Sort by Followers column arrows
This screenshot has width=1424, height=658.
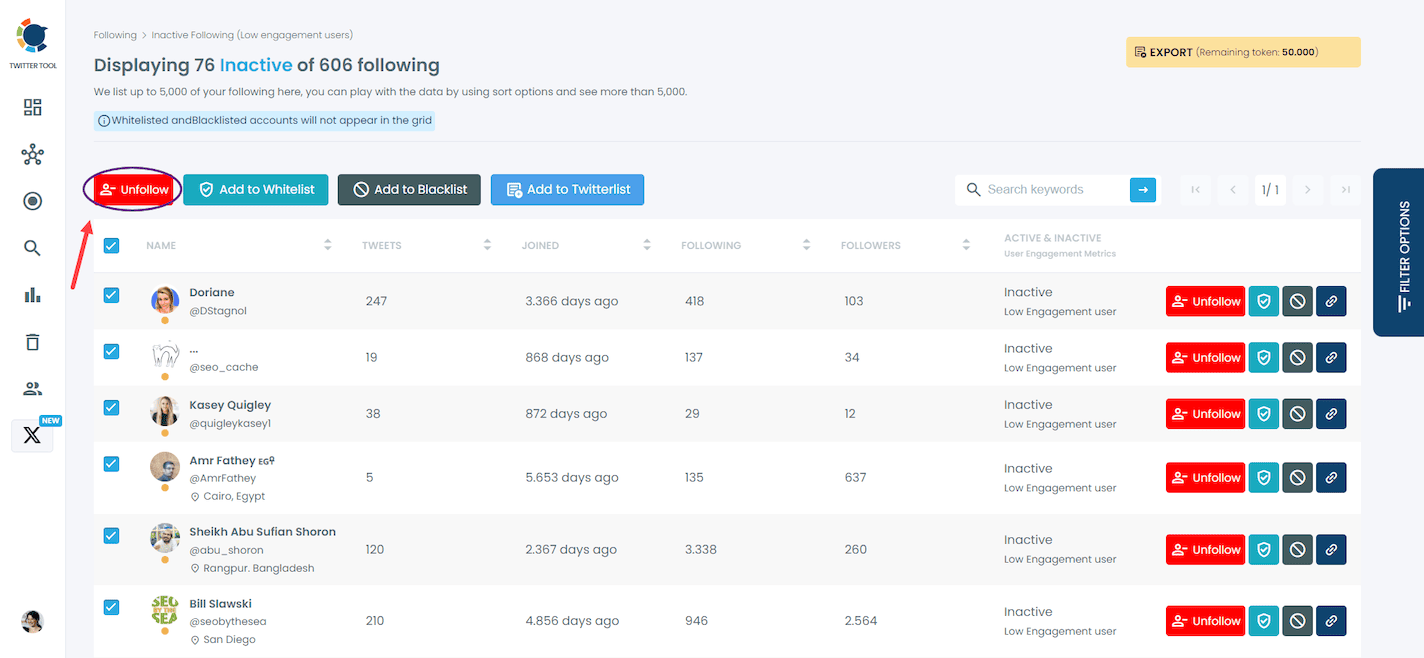pyautogui.click(x=966, y=245)
